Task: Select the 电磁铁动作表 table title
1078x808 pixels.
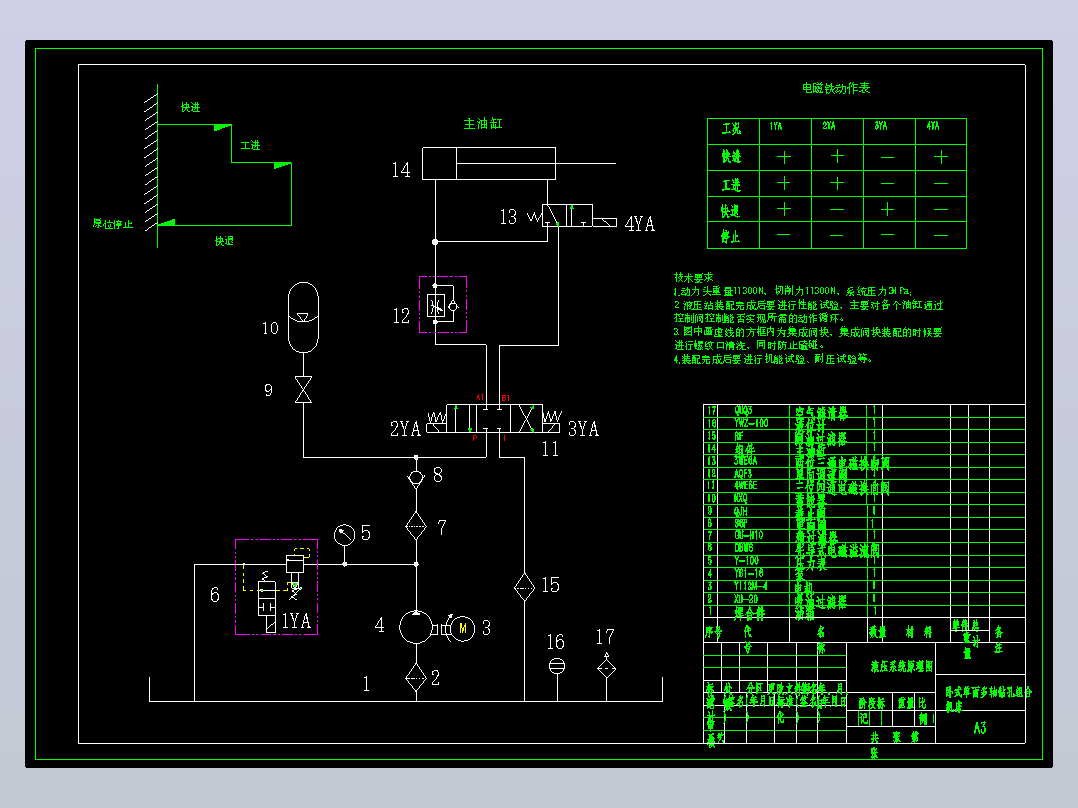Action: pyautogui.click(x=836, y=88)
